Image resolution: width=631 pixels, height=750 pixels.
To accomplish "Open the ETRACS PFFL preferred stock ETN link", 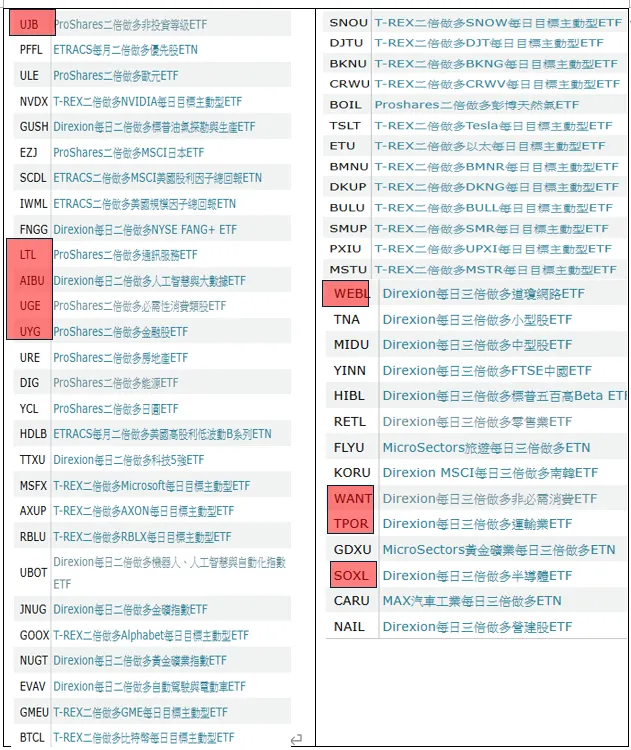I will [x=125, y=50].
